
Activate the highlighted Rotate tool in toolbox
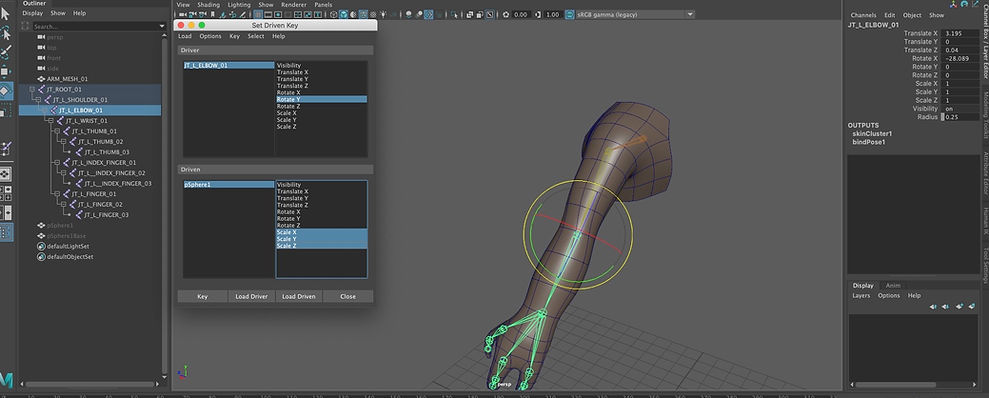(5, 91)
